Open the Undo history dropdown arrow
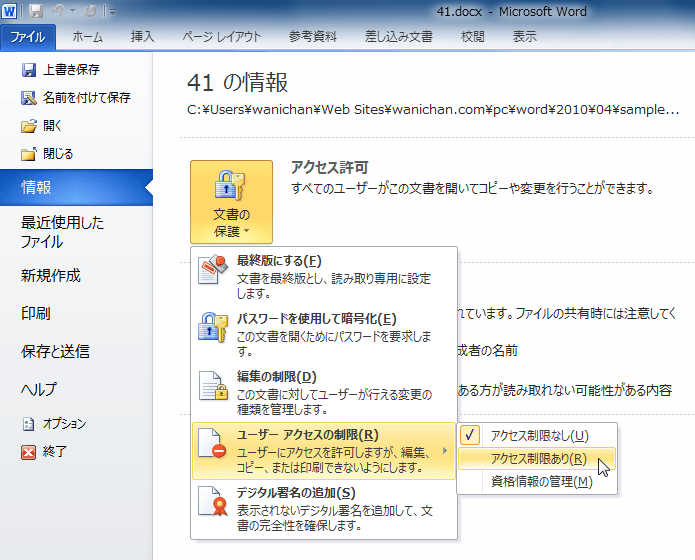The image size is (695, 560). tap(73, 11)
